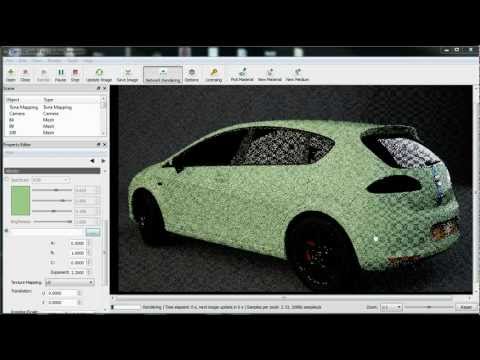Adjust the third color channel slider
The width and height of the screenshot is (480, 360).
point(52,211)
